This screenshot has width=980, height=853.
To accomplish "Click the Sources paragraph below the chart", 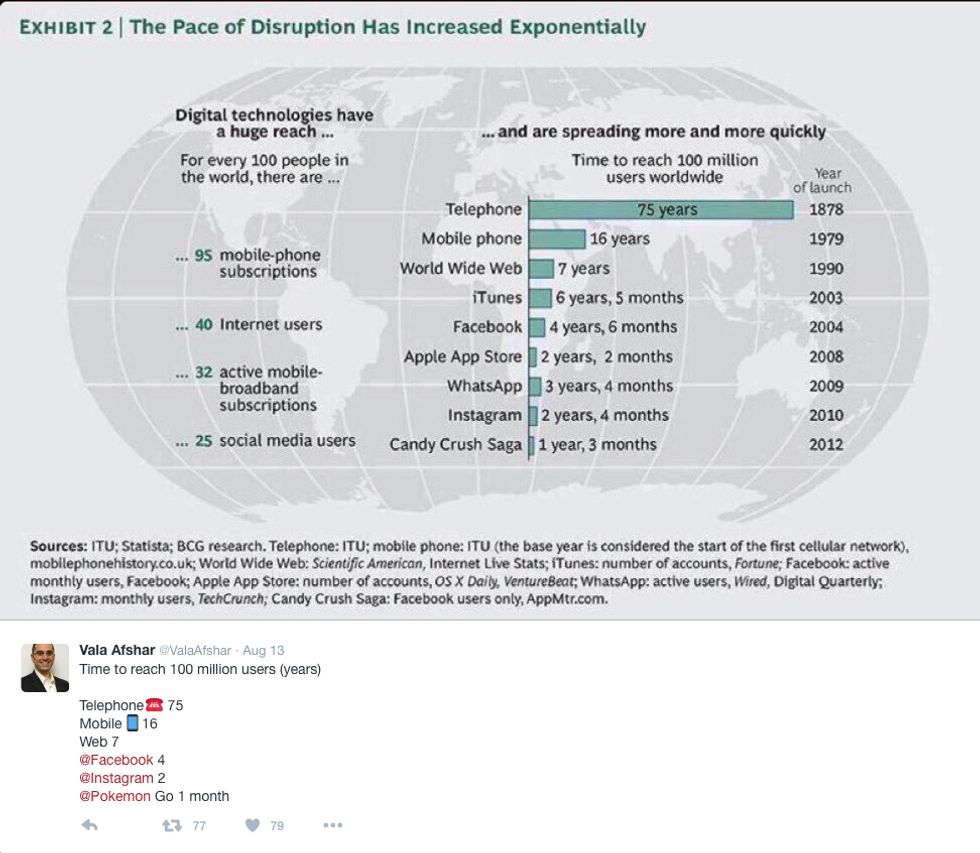I will click(x=470, y=573).
